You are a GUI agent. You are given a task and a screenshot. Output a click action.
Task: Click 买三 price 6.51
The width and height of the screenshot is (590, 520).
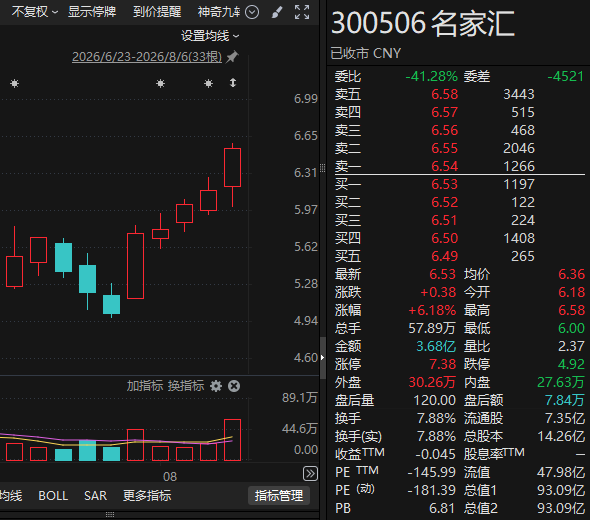pos(444,220)
